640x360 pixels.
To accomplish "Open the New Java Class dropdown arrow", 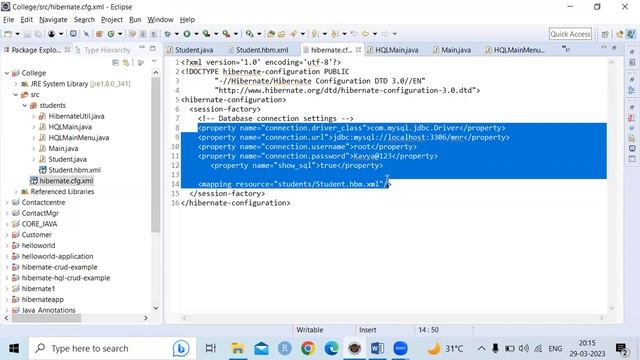I will click(x=120, y=34).
